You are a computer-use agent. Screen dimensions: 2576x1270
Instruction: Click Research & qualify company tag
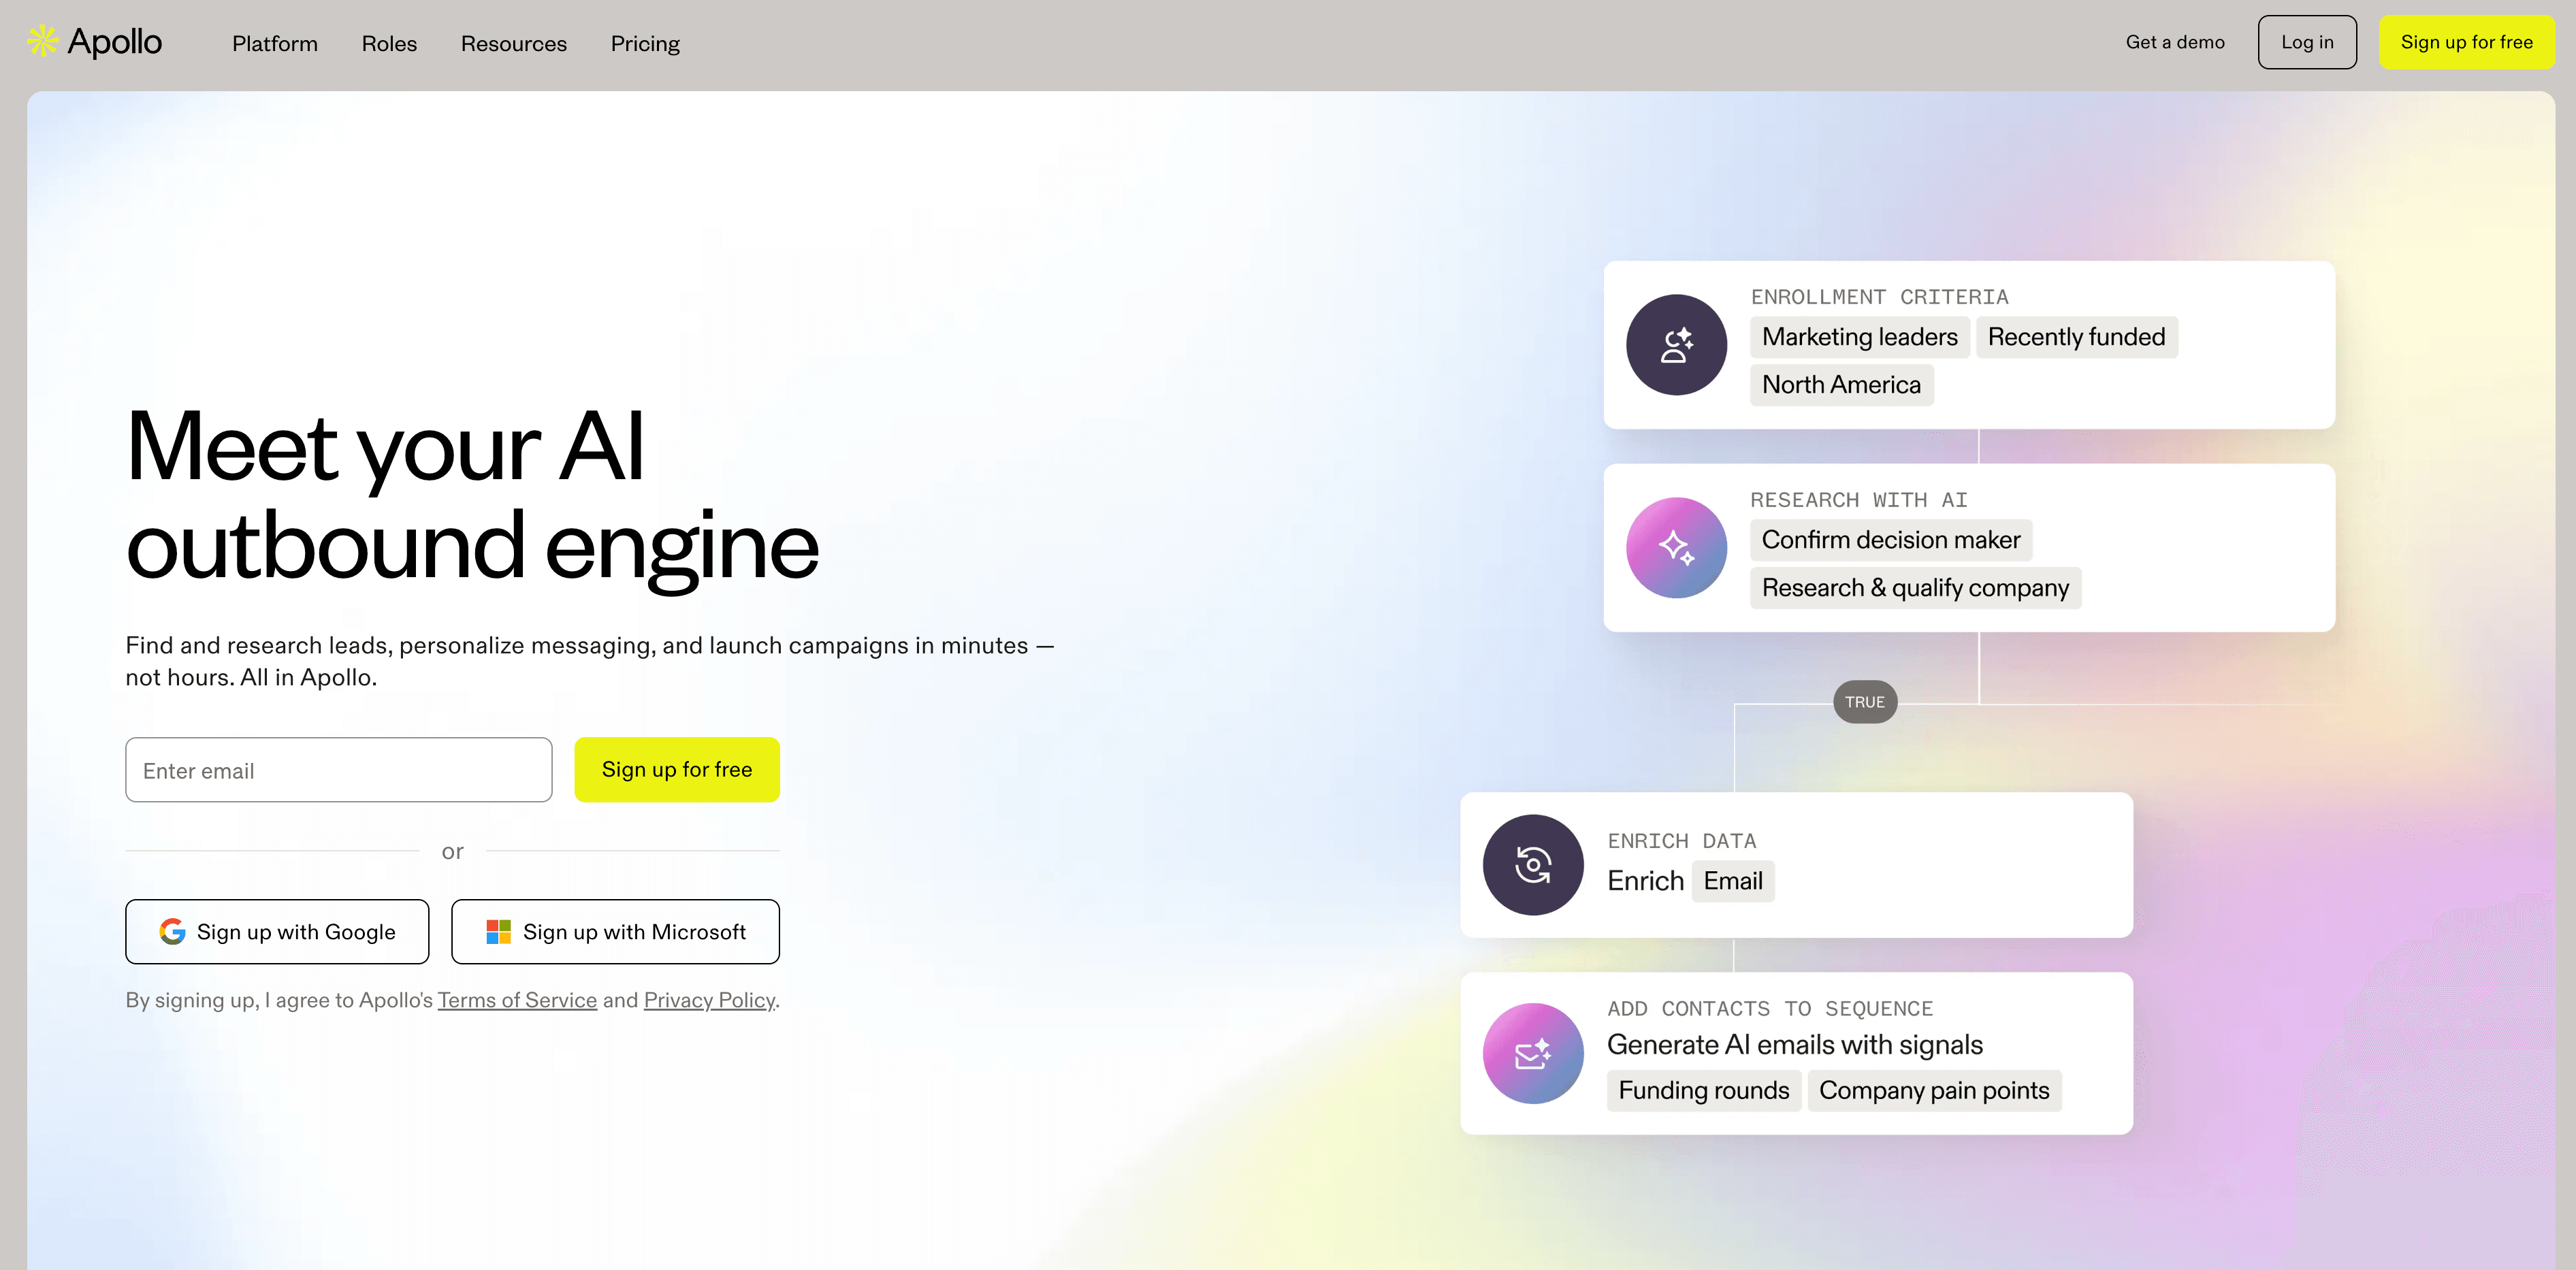[1916, 588]
